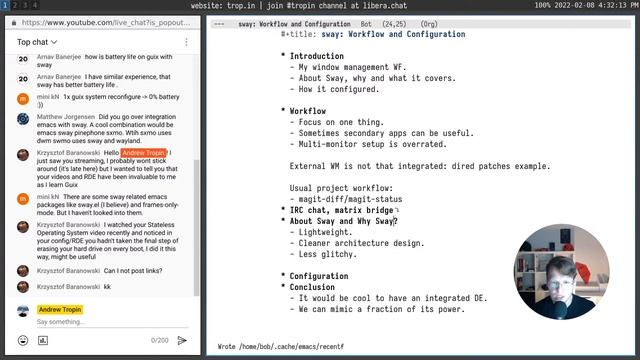640x360 pixels.
Task: Expand the Top chat dropdown
Action: (37, 42)
